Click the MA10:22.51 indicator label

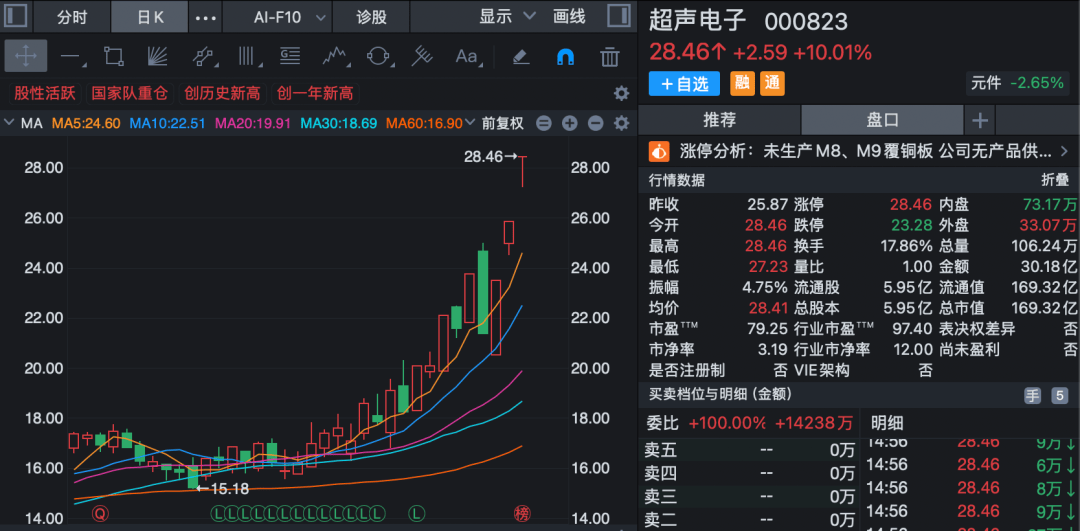(168, 123)
